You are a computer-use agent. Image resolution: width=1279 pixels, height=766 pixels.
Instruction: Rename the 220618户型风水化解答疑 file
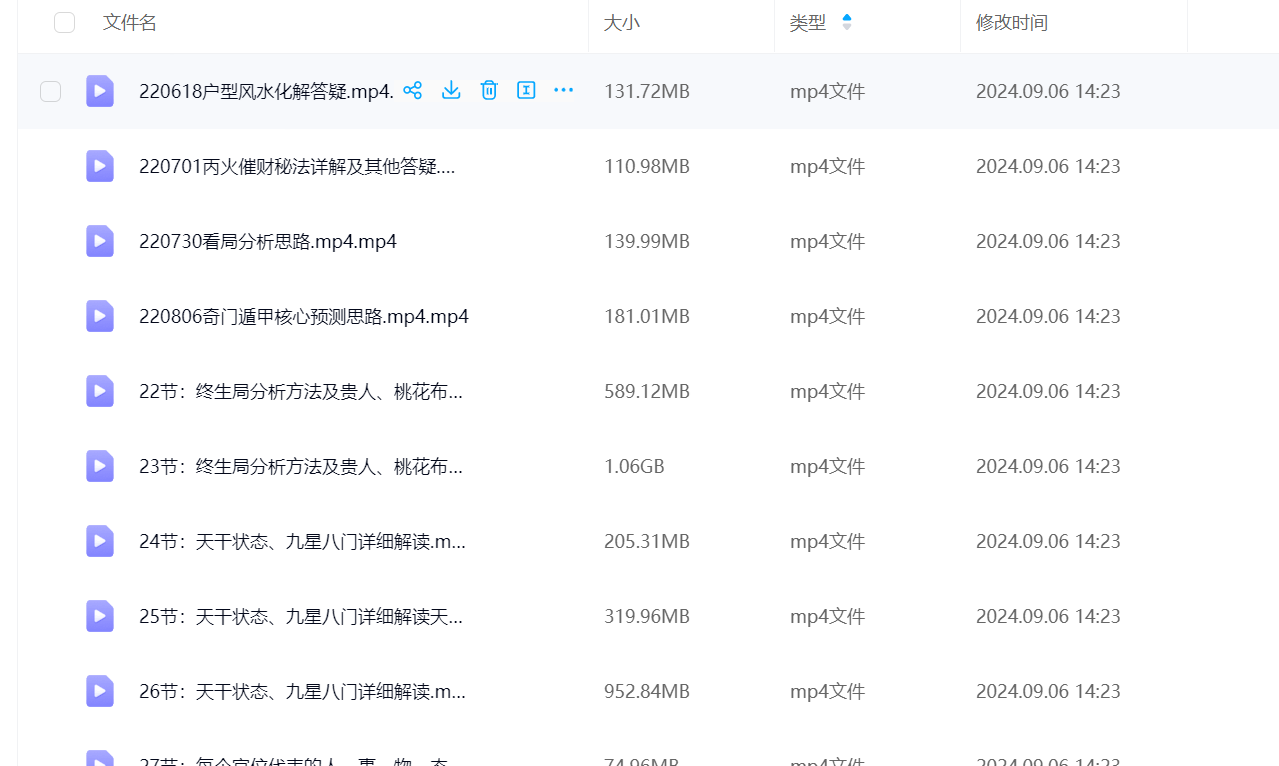coord(526,91)
